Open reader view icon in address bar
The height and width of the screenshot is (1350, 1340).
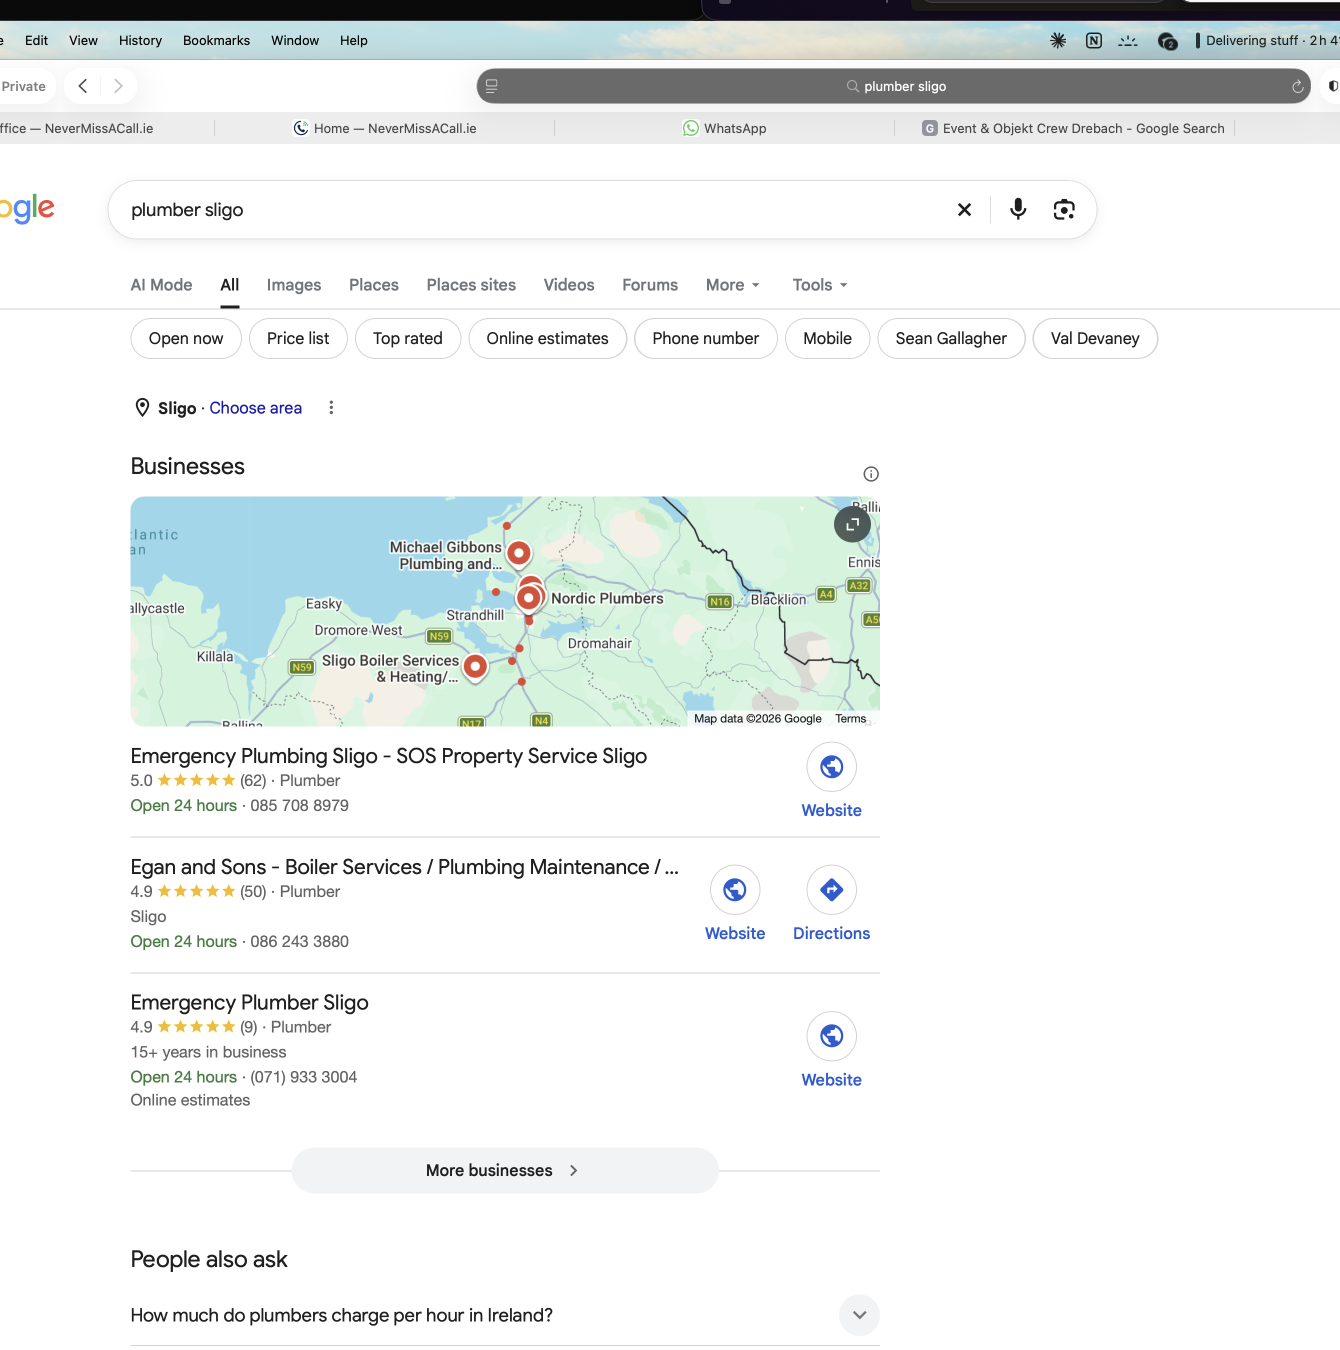(x=491, y=87)
